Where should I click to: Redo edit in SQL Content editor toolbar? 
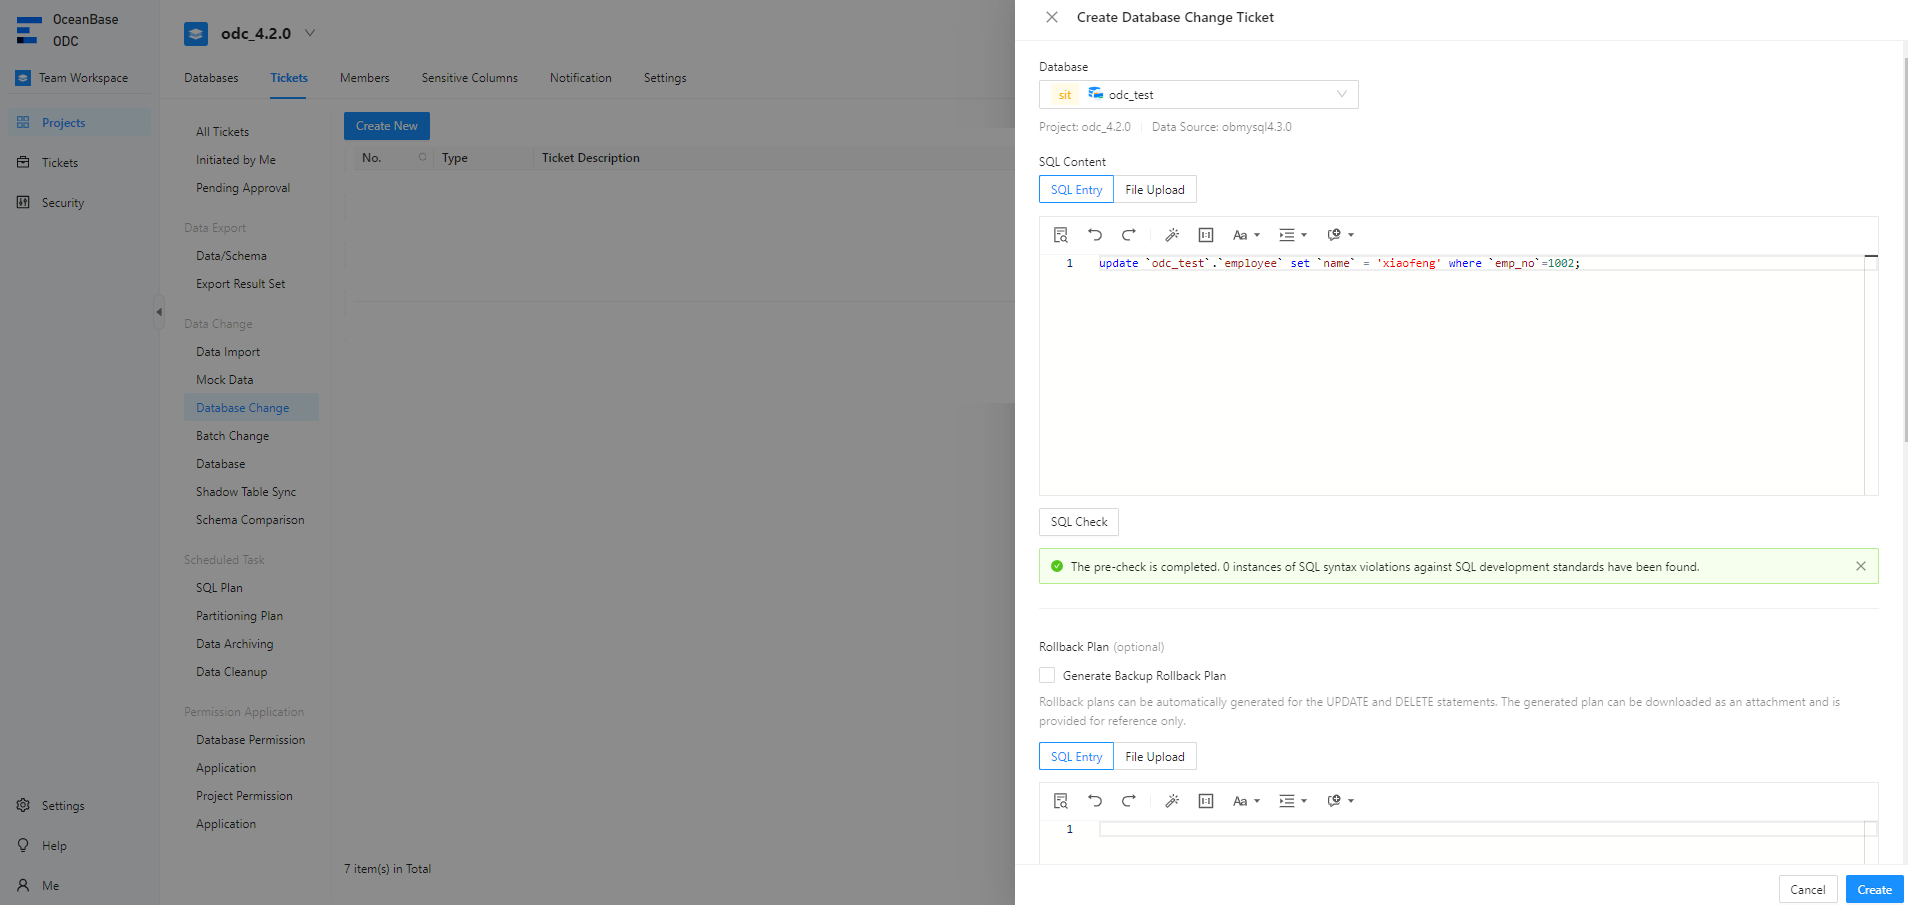coord(1129,235)
